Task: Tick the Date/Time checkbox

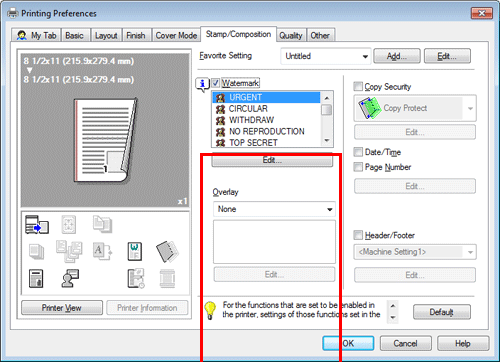Action: (x=358, y=152)
